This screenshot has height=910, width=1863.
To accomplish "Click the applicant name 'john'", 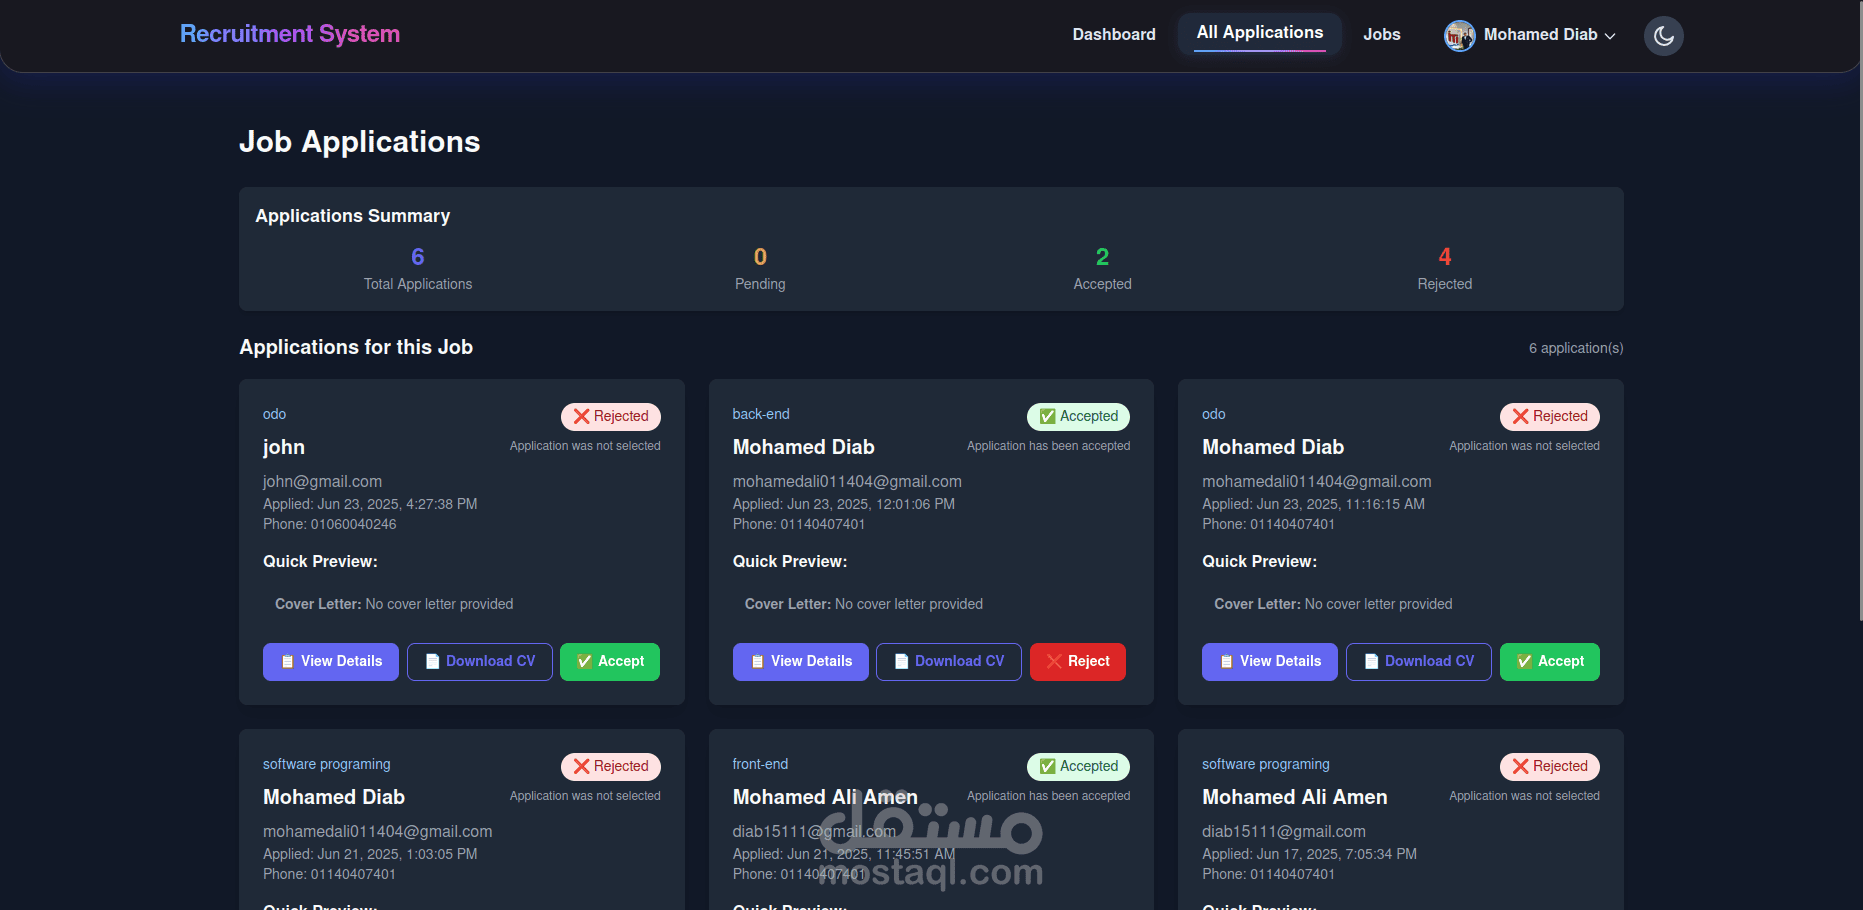I will 284,447.
